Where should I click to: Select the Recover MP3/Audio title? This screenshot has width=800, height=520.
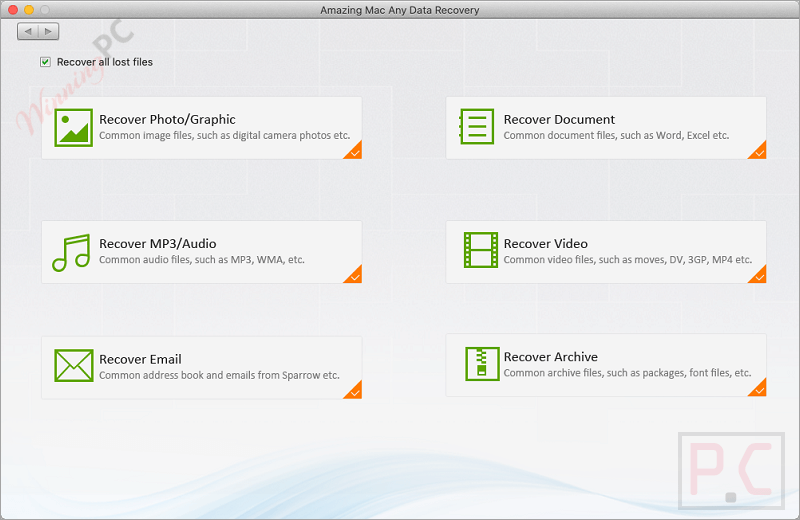click(x=158, y=244)
